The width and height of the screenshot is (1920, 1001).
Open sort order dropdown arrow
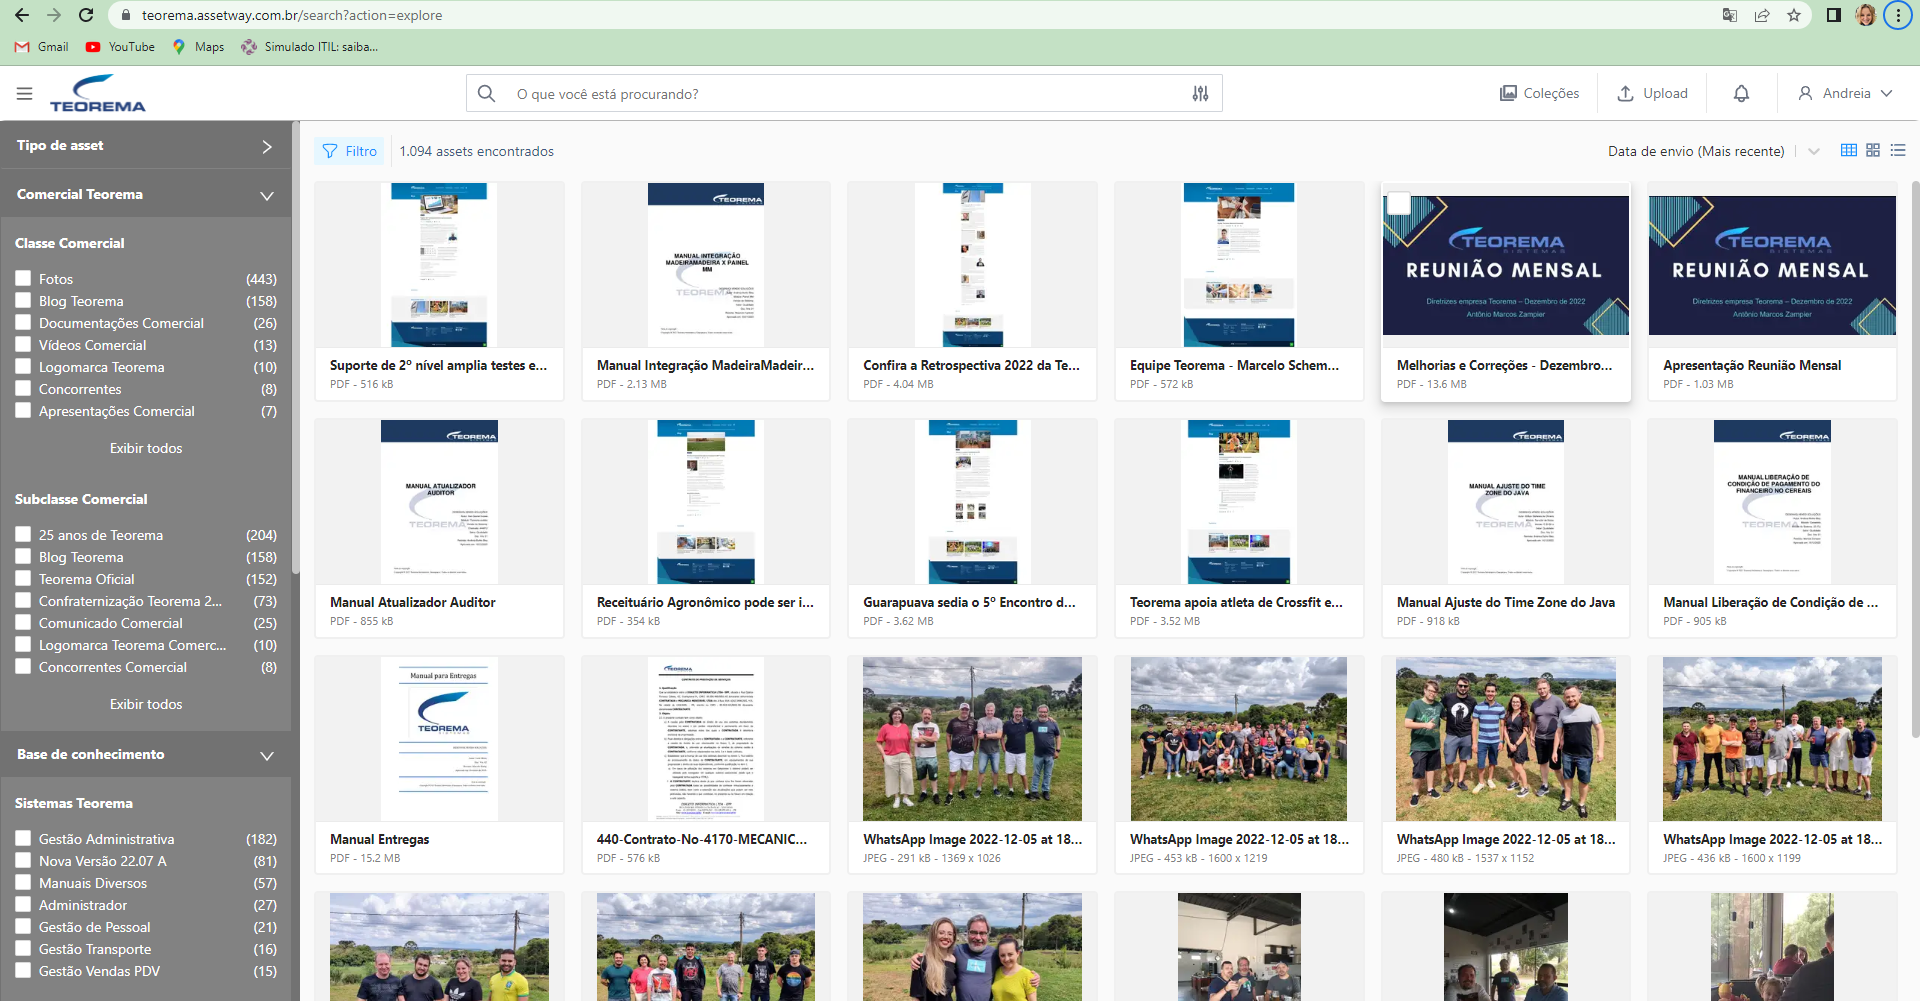tap(1813, 151)
